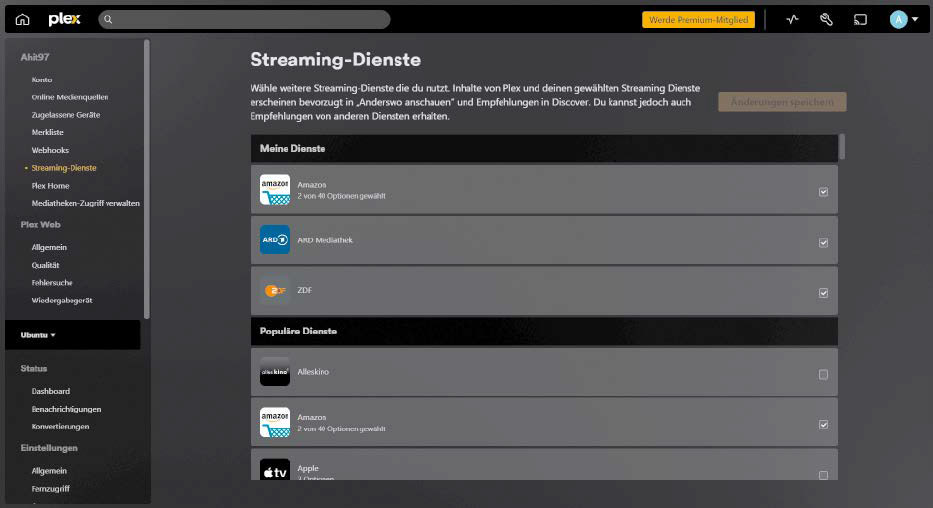The width and height of the screenshot is (933, 508).
Task: Click the services list scrollbar
Action: coord(842,147)
